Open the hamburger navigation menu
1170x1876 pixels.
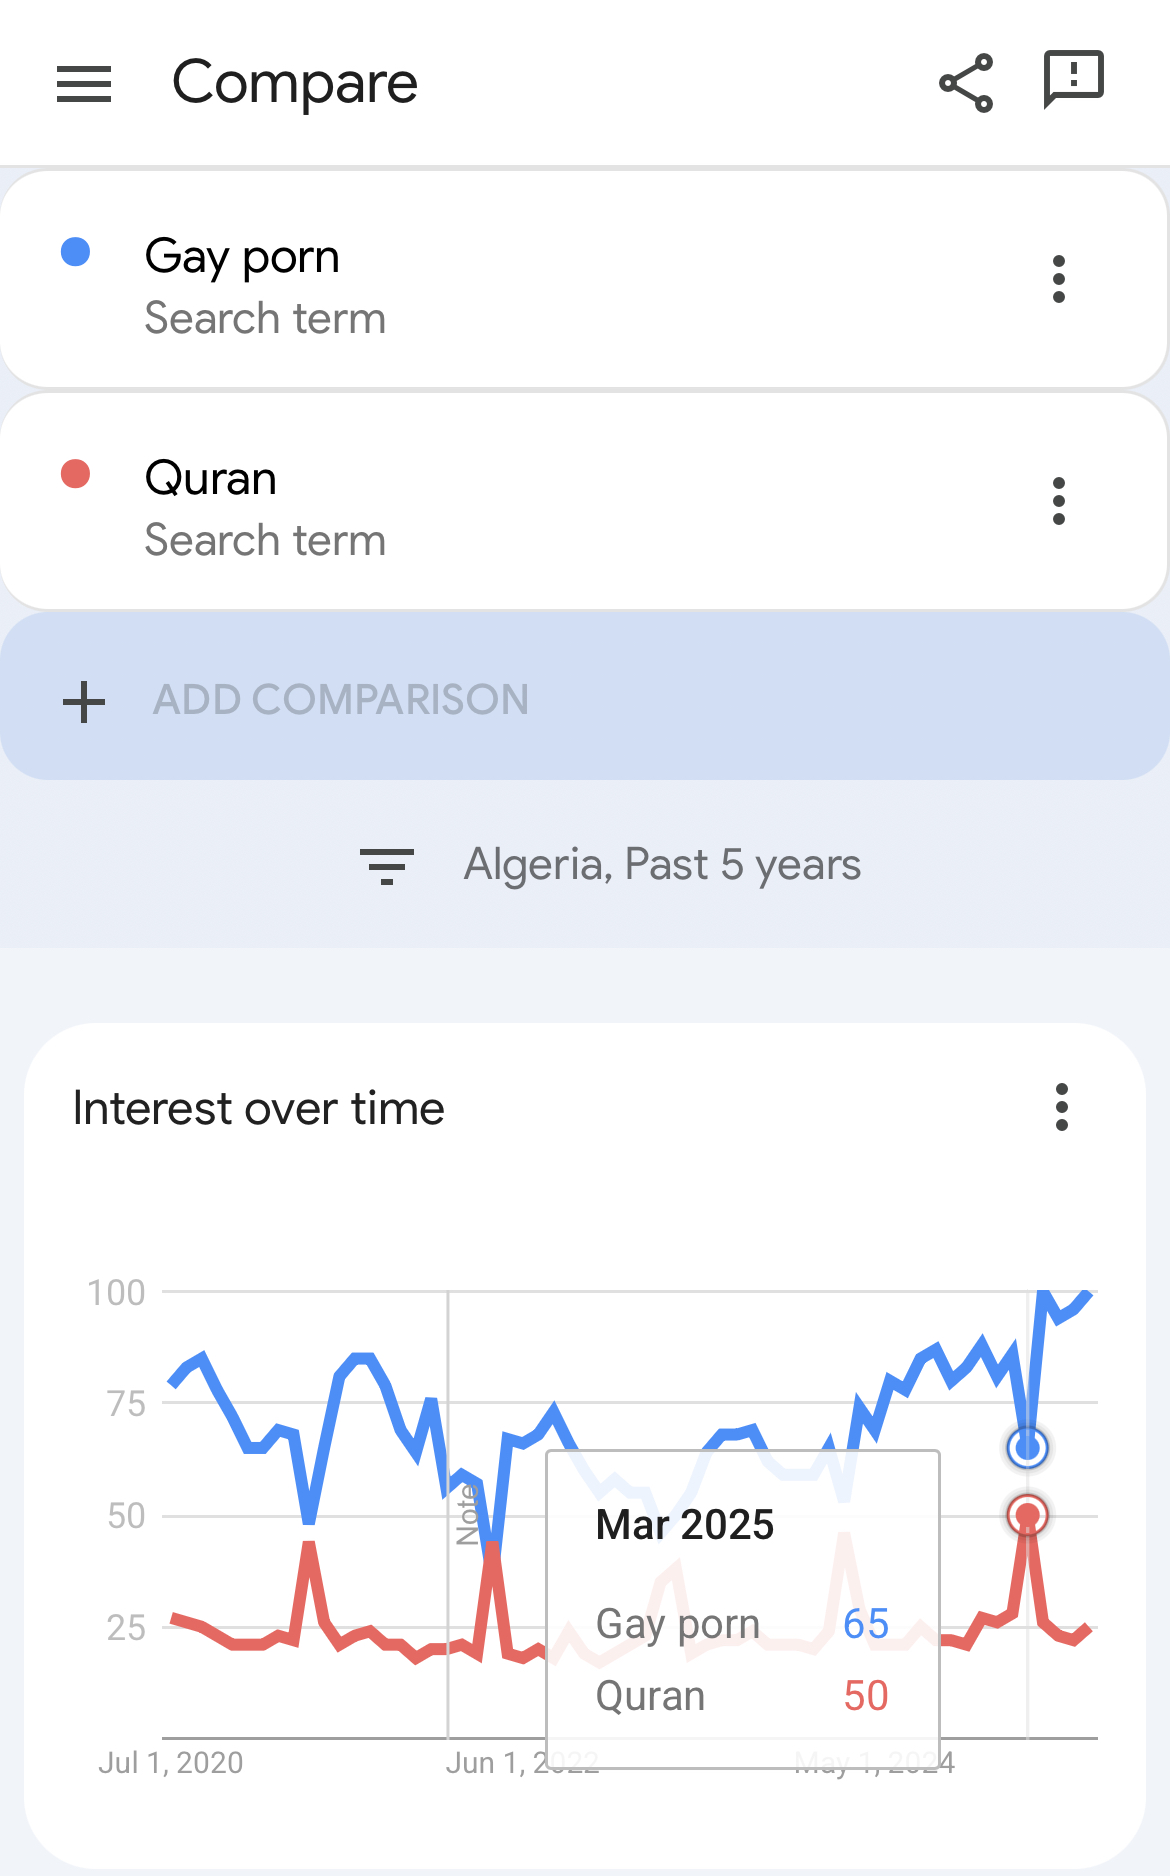coord(84,84)
